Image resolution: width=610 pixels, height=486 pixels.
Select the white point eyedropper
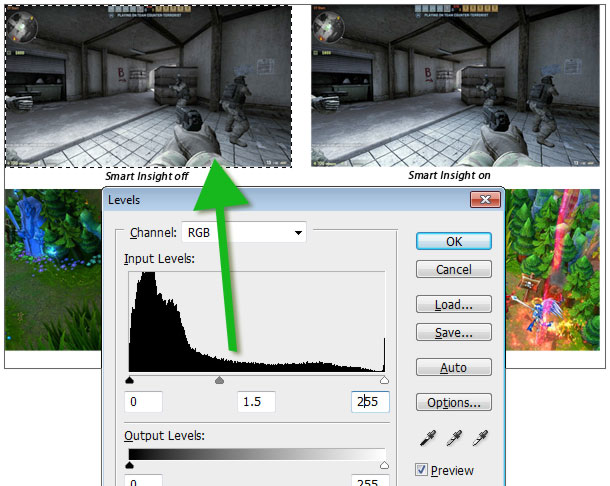(480, 438)
